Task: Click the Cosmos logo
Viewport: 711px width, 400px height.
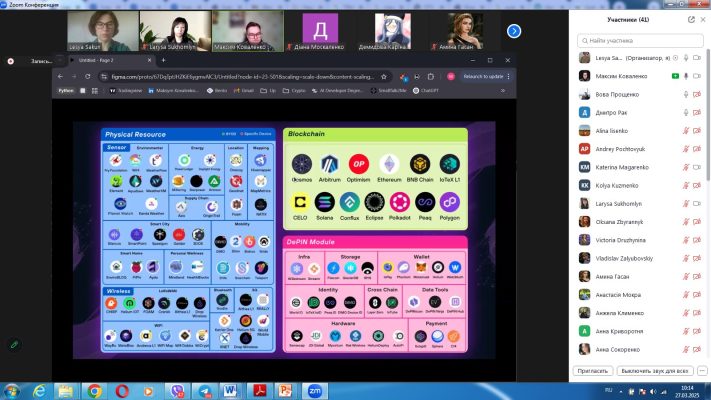Action: click(x=302, y=164)
